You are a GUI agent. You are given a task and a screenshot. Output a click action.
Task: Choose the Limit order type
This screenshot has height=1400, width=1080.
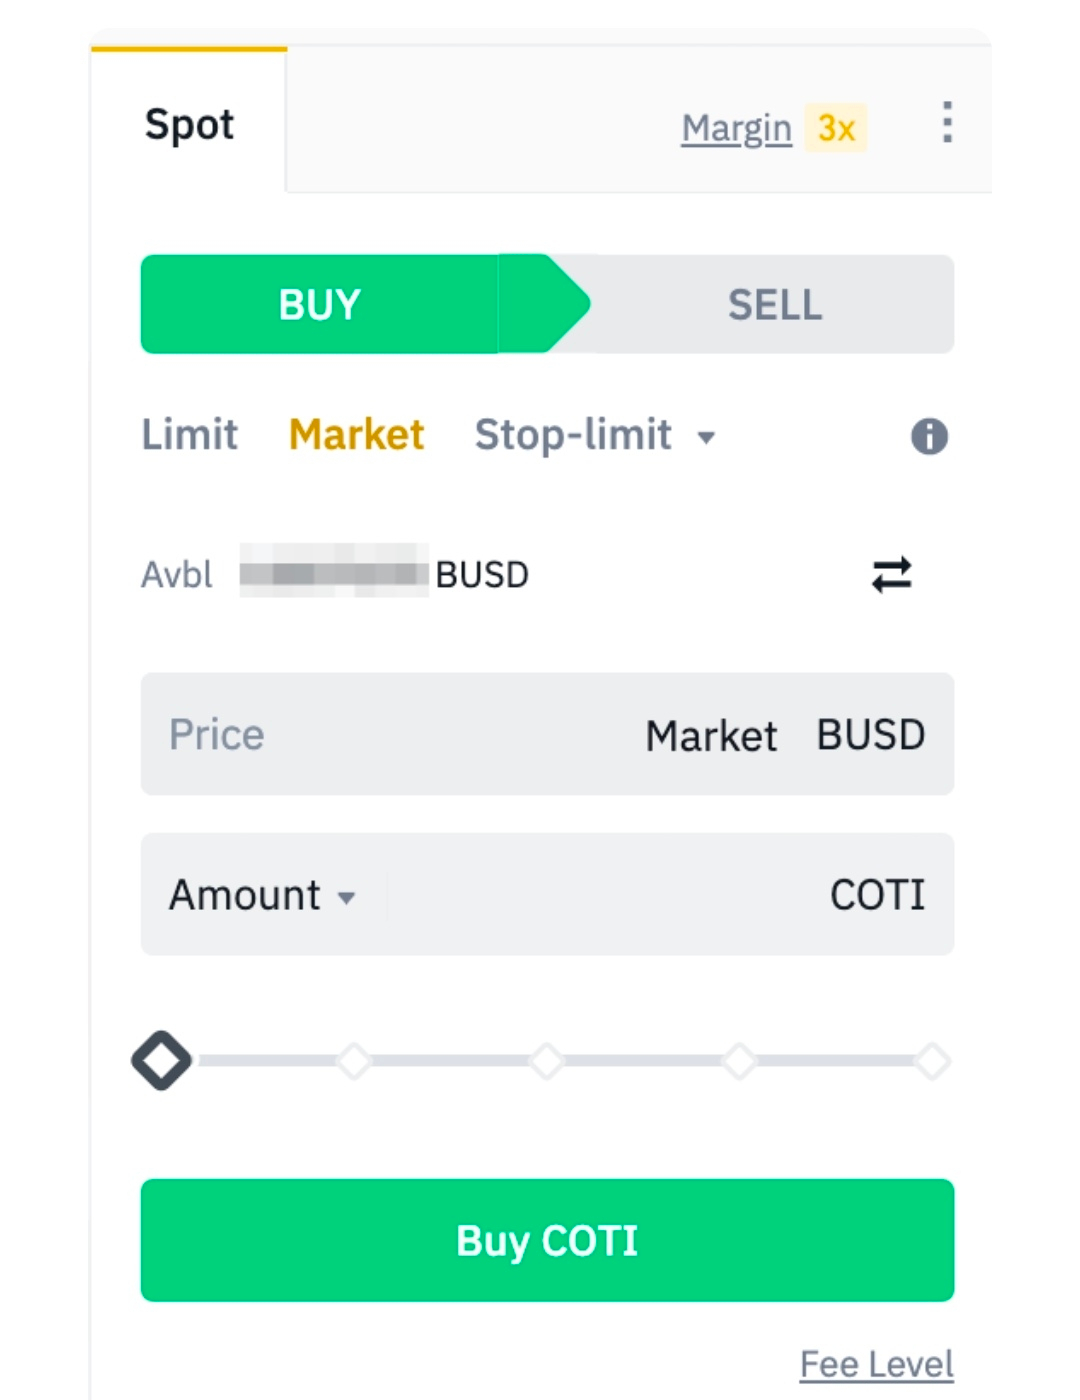click(189, 435)
